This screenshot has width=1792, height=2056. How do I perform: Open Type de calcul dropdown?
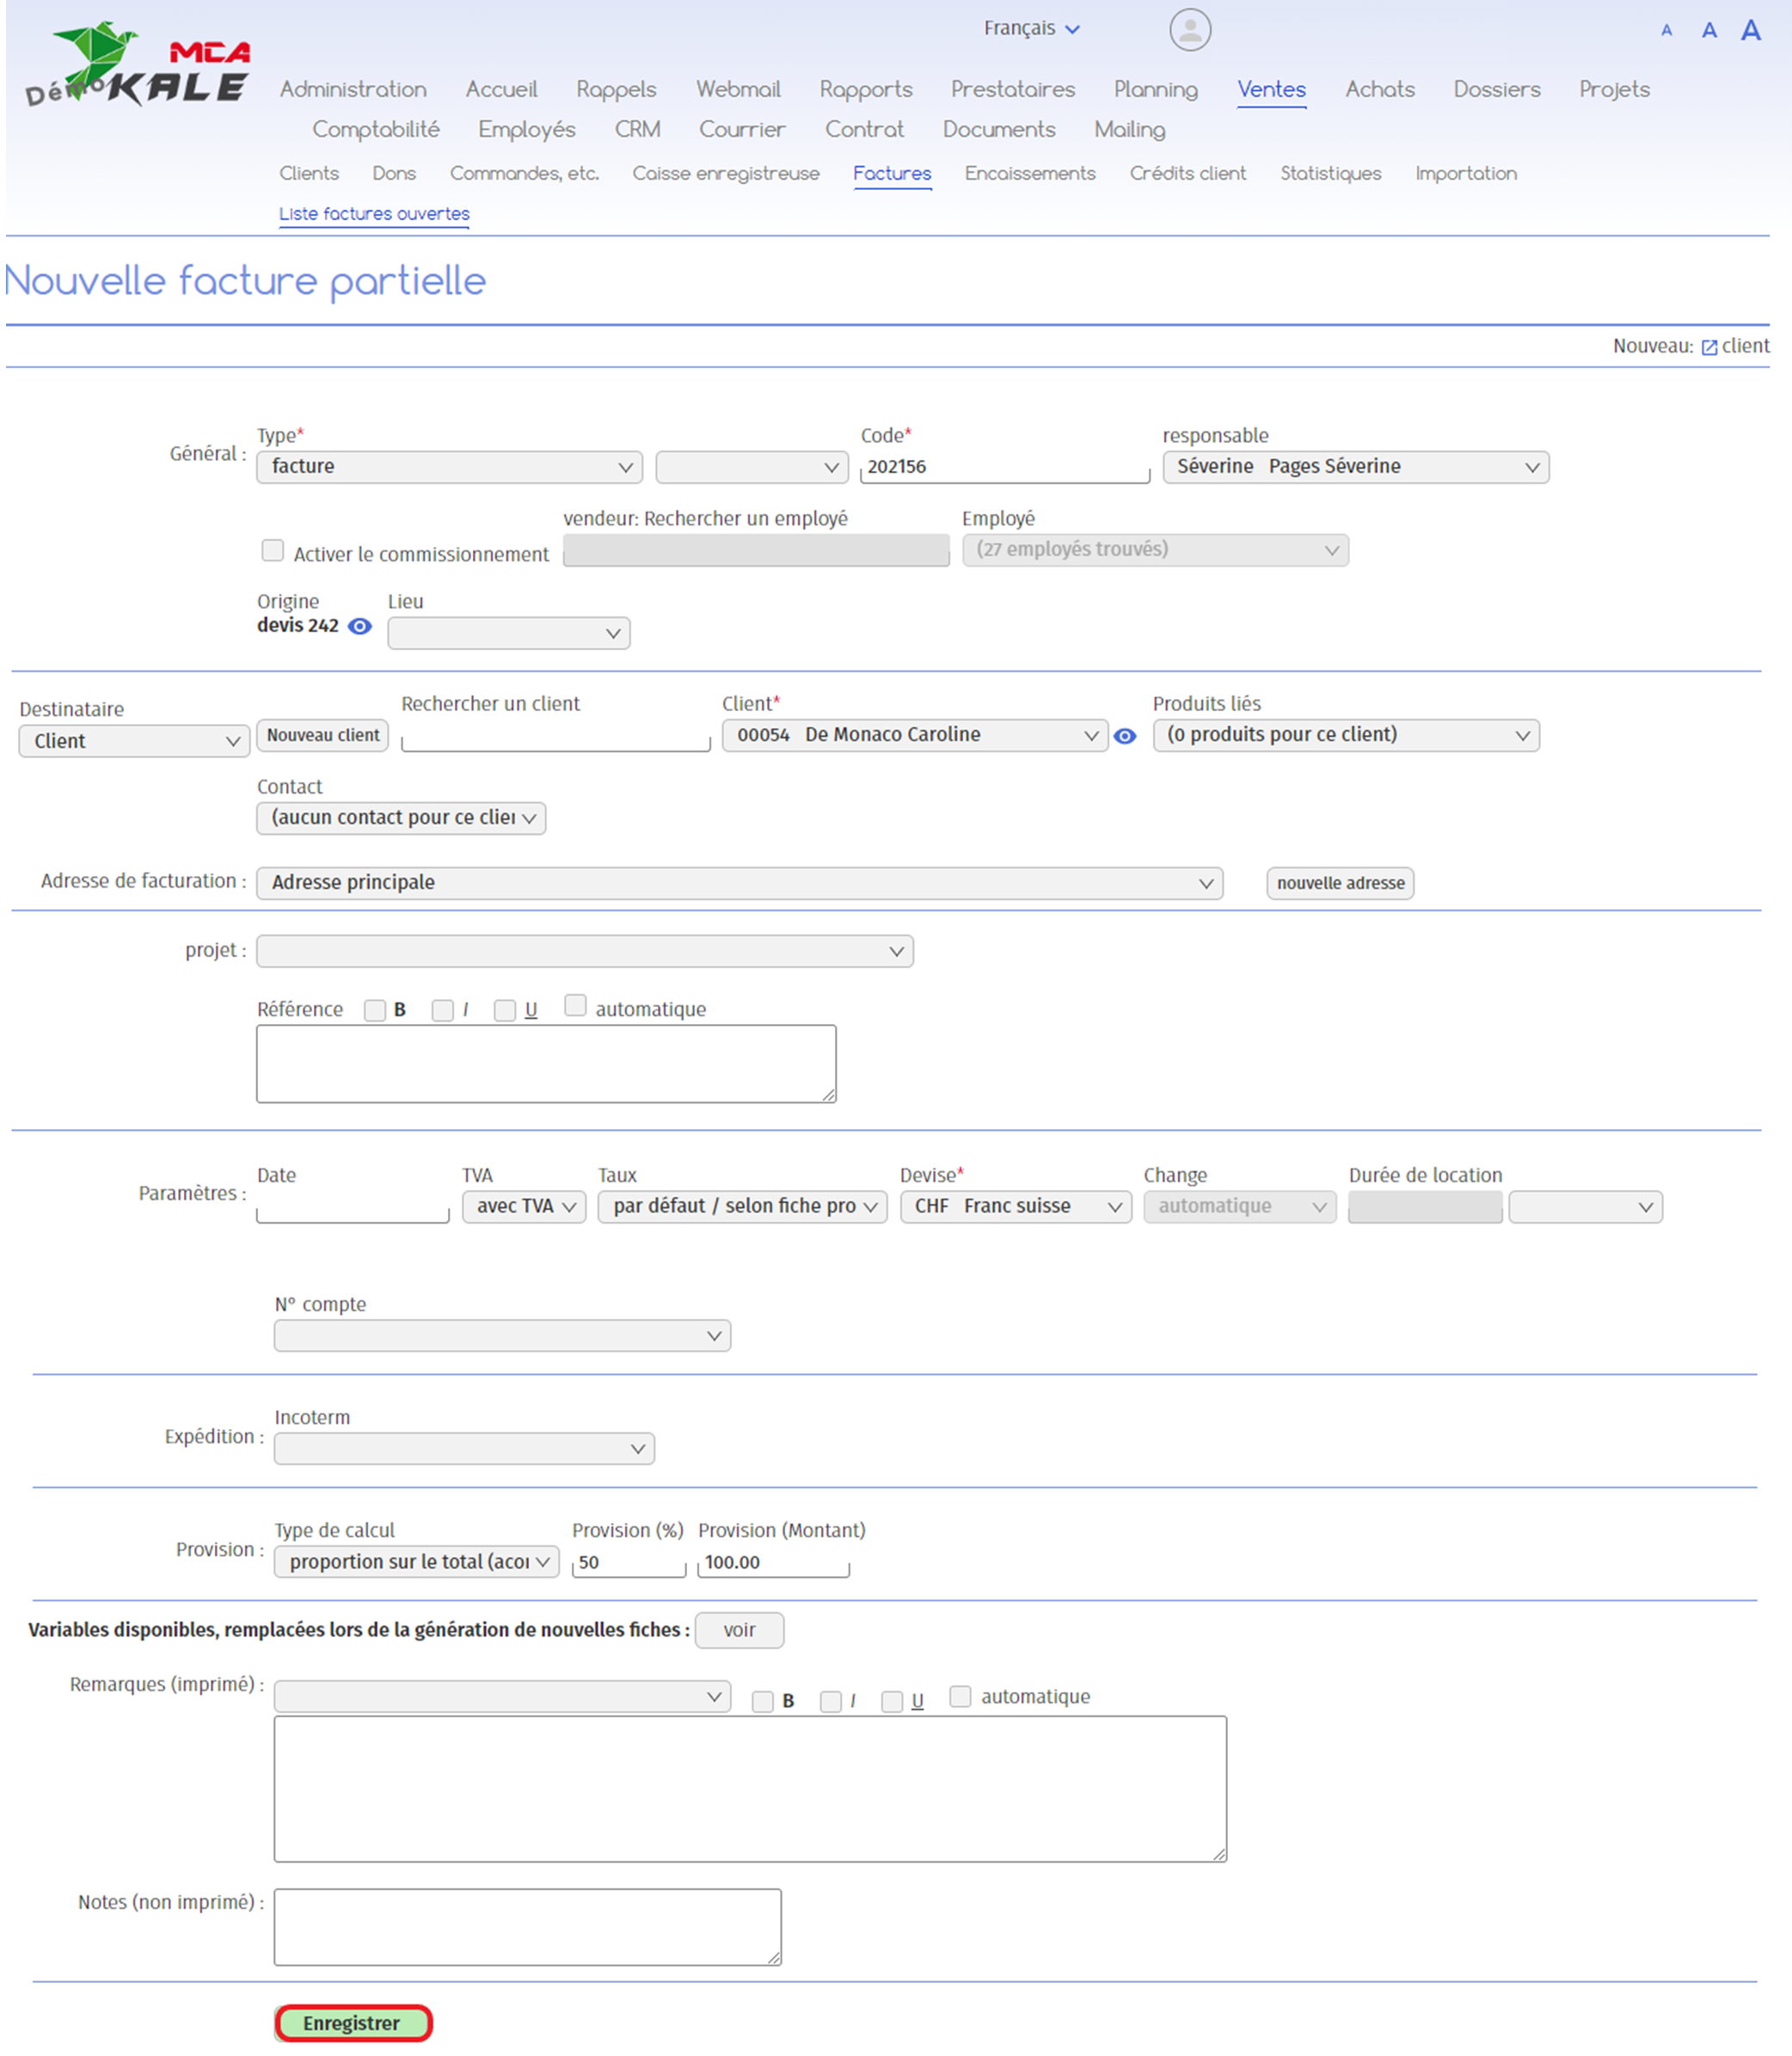(417, 1562)
